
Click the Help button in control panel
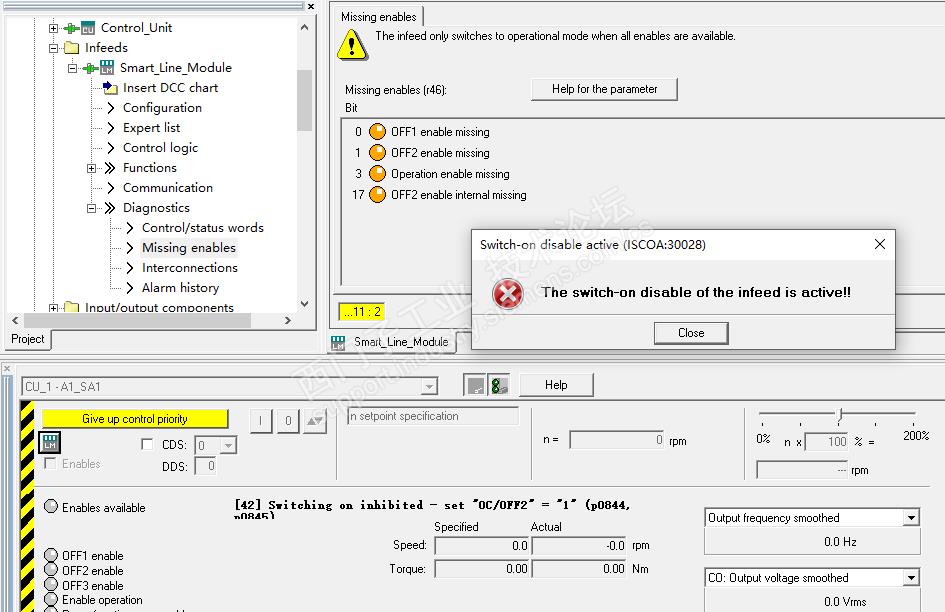(x=556, y=385)
